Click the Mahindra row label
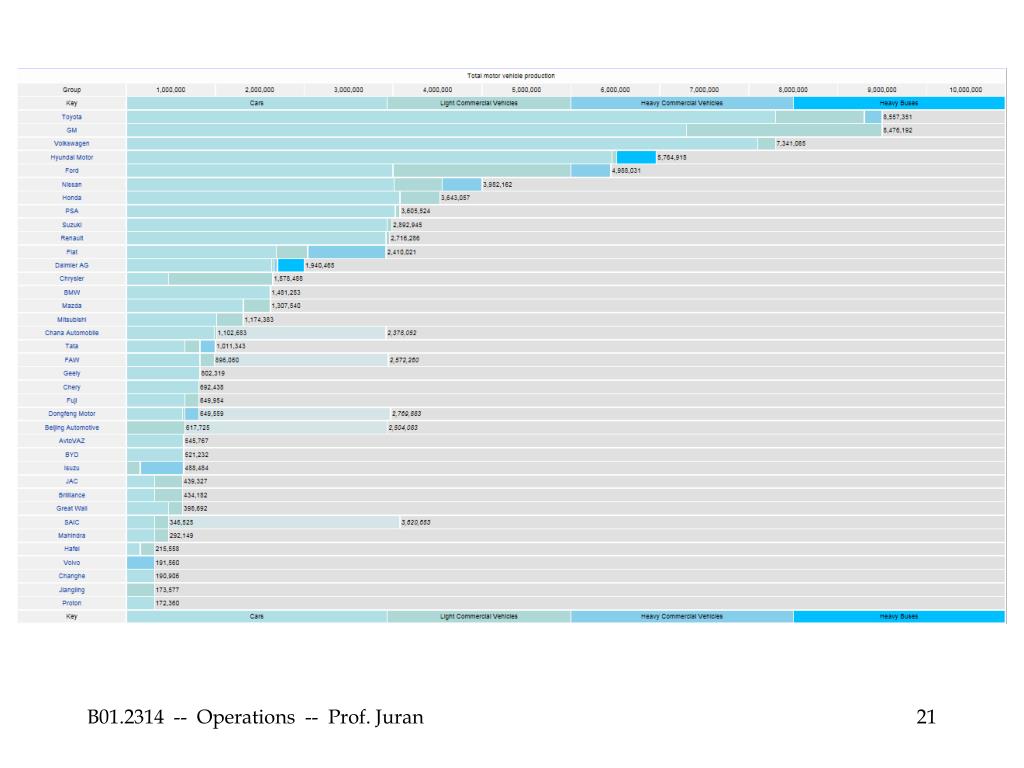Image resolution: width=1024 pixels, height=768 pixels. pyautogui.click(x=72, y=536)
